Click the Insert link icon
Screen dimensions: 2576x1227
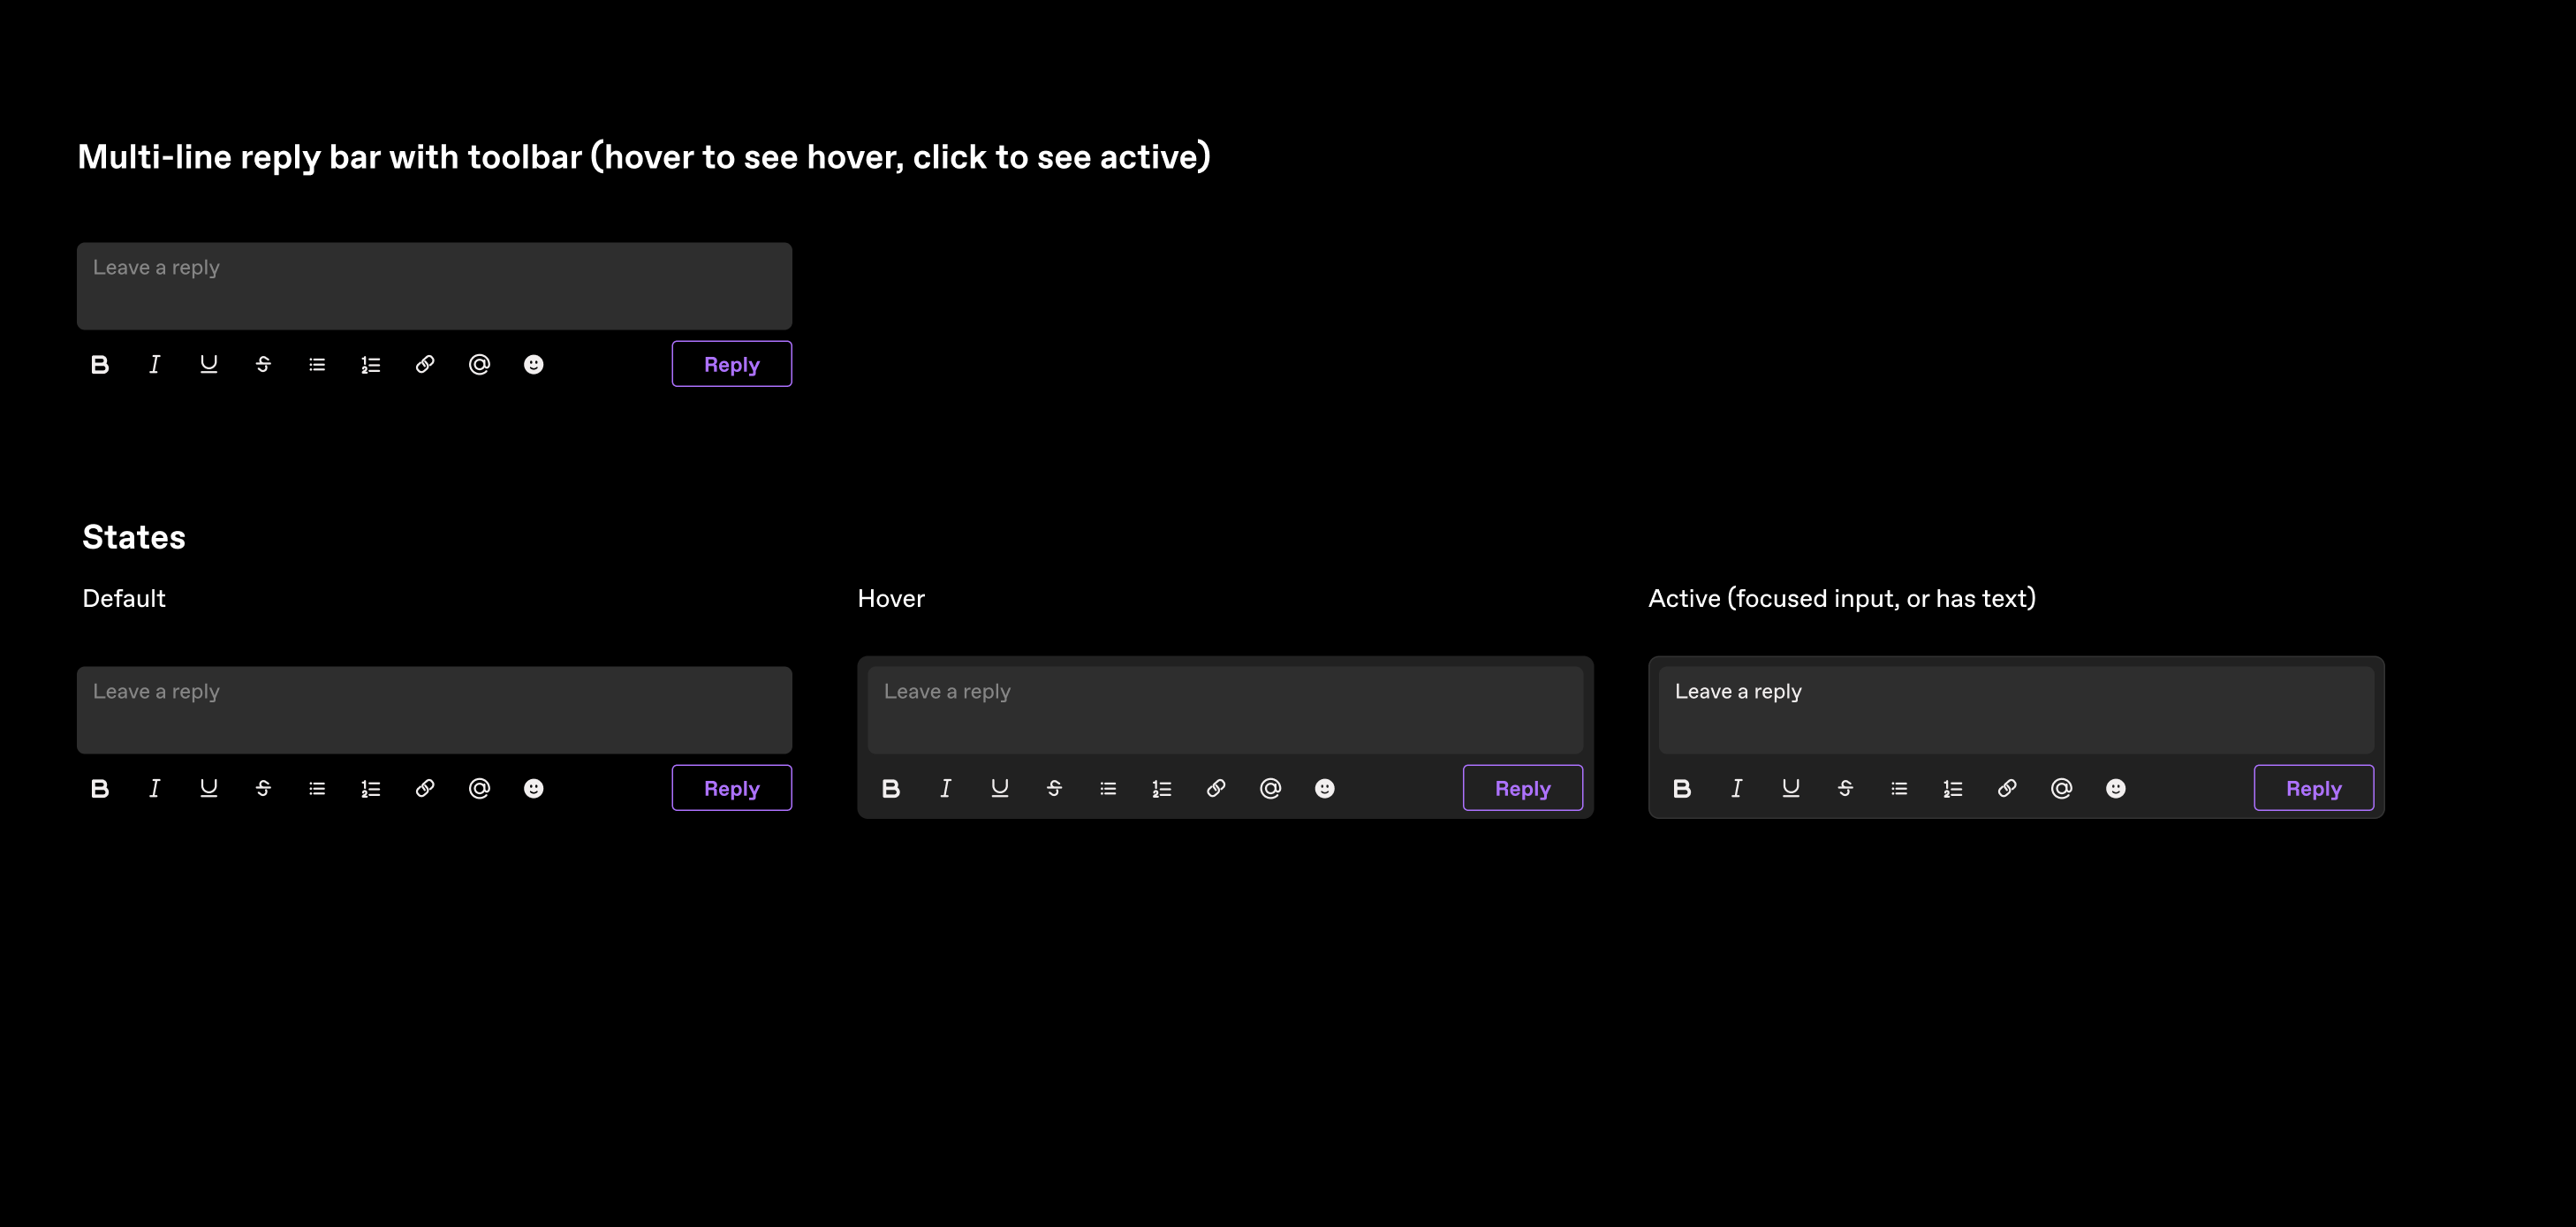click(x=426, y=365)
